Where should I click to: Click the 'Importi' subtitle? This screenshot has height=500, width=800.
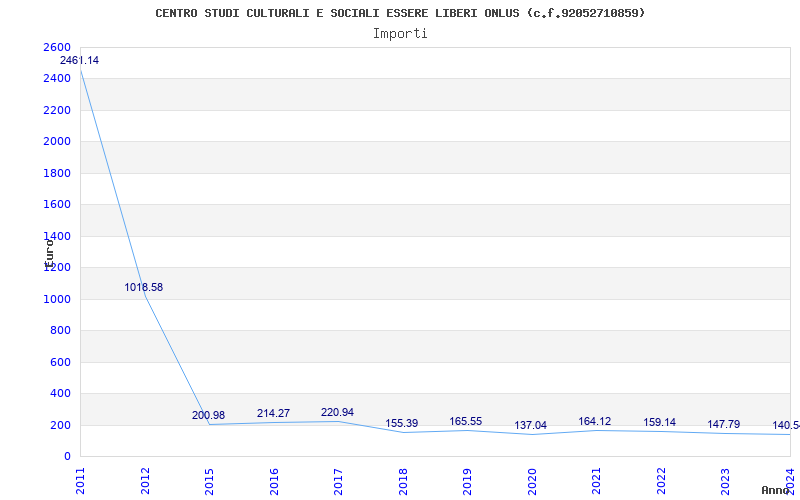click(x=400, y=33)
